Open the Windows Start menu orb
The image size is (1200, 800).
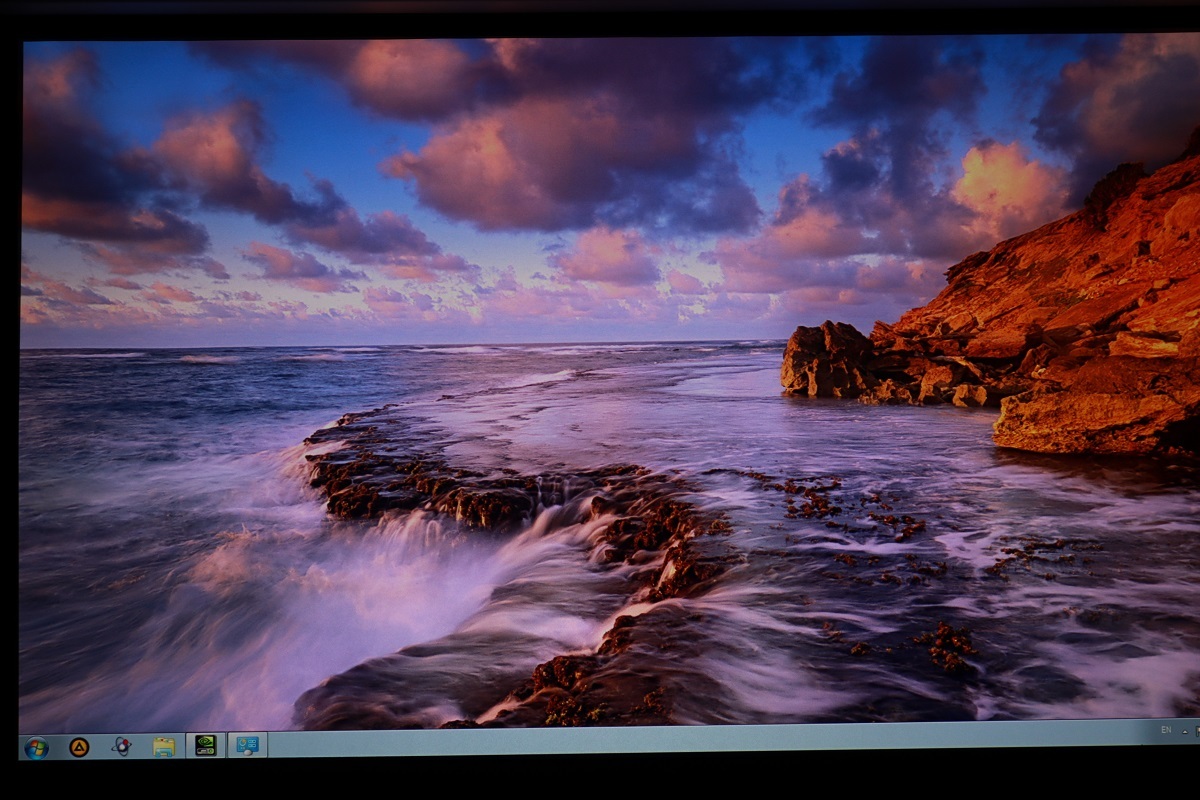pyautogui.click(x=36, y=747)
